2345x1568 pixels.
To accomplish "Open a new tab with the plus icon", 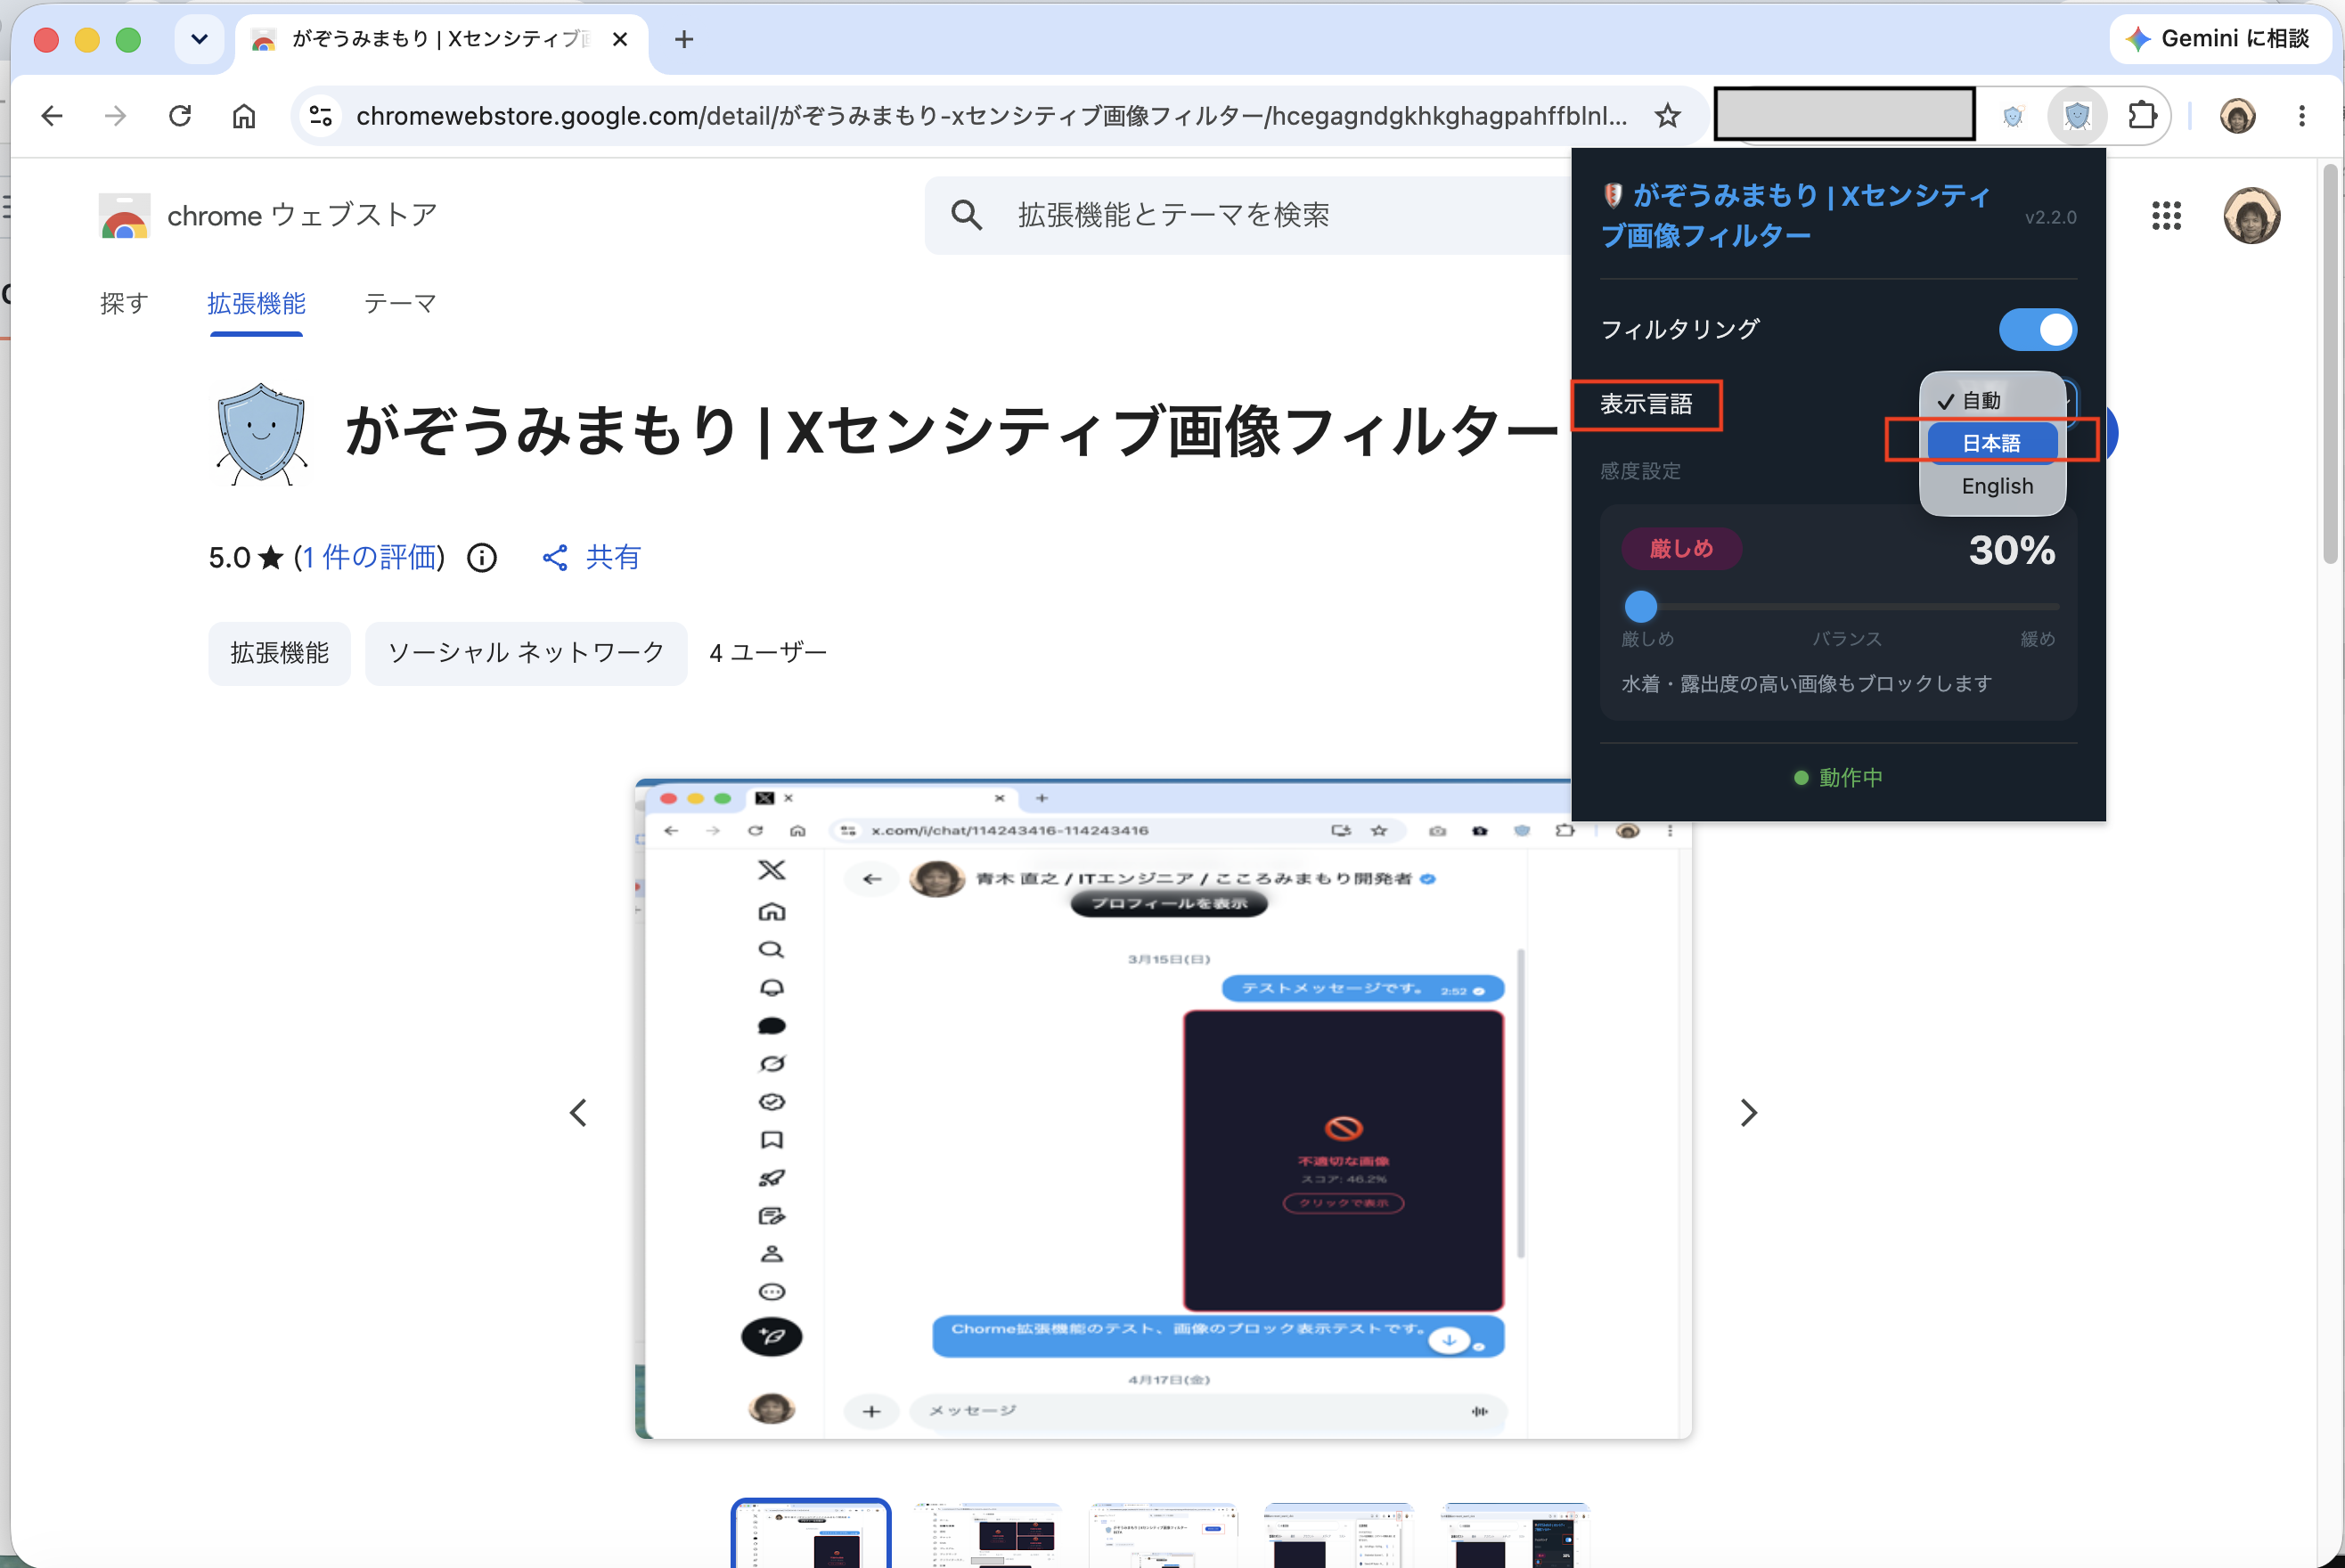I will 684,39.
